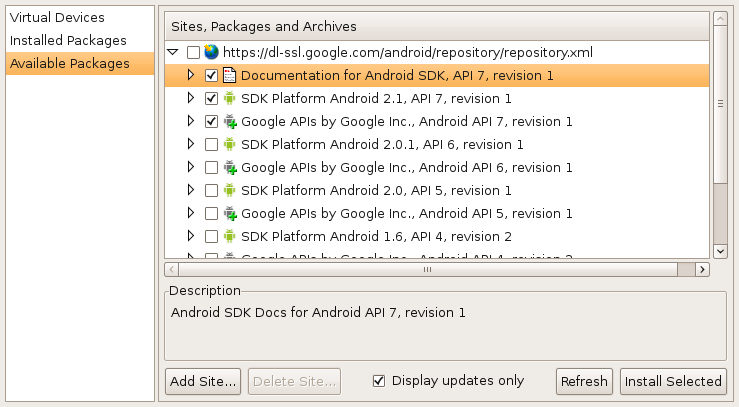
Task: Click the disabled Delete Site... button
Action: pyautogui.click(x=295, y=381)
